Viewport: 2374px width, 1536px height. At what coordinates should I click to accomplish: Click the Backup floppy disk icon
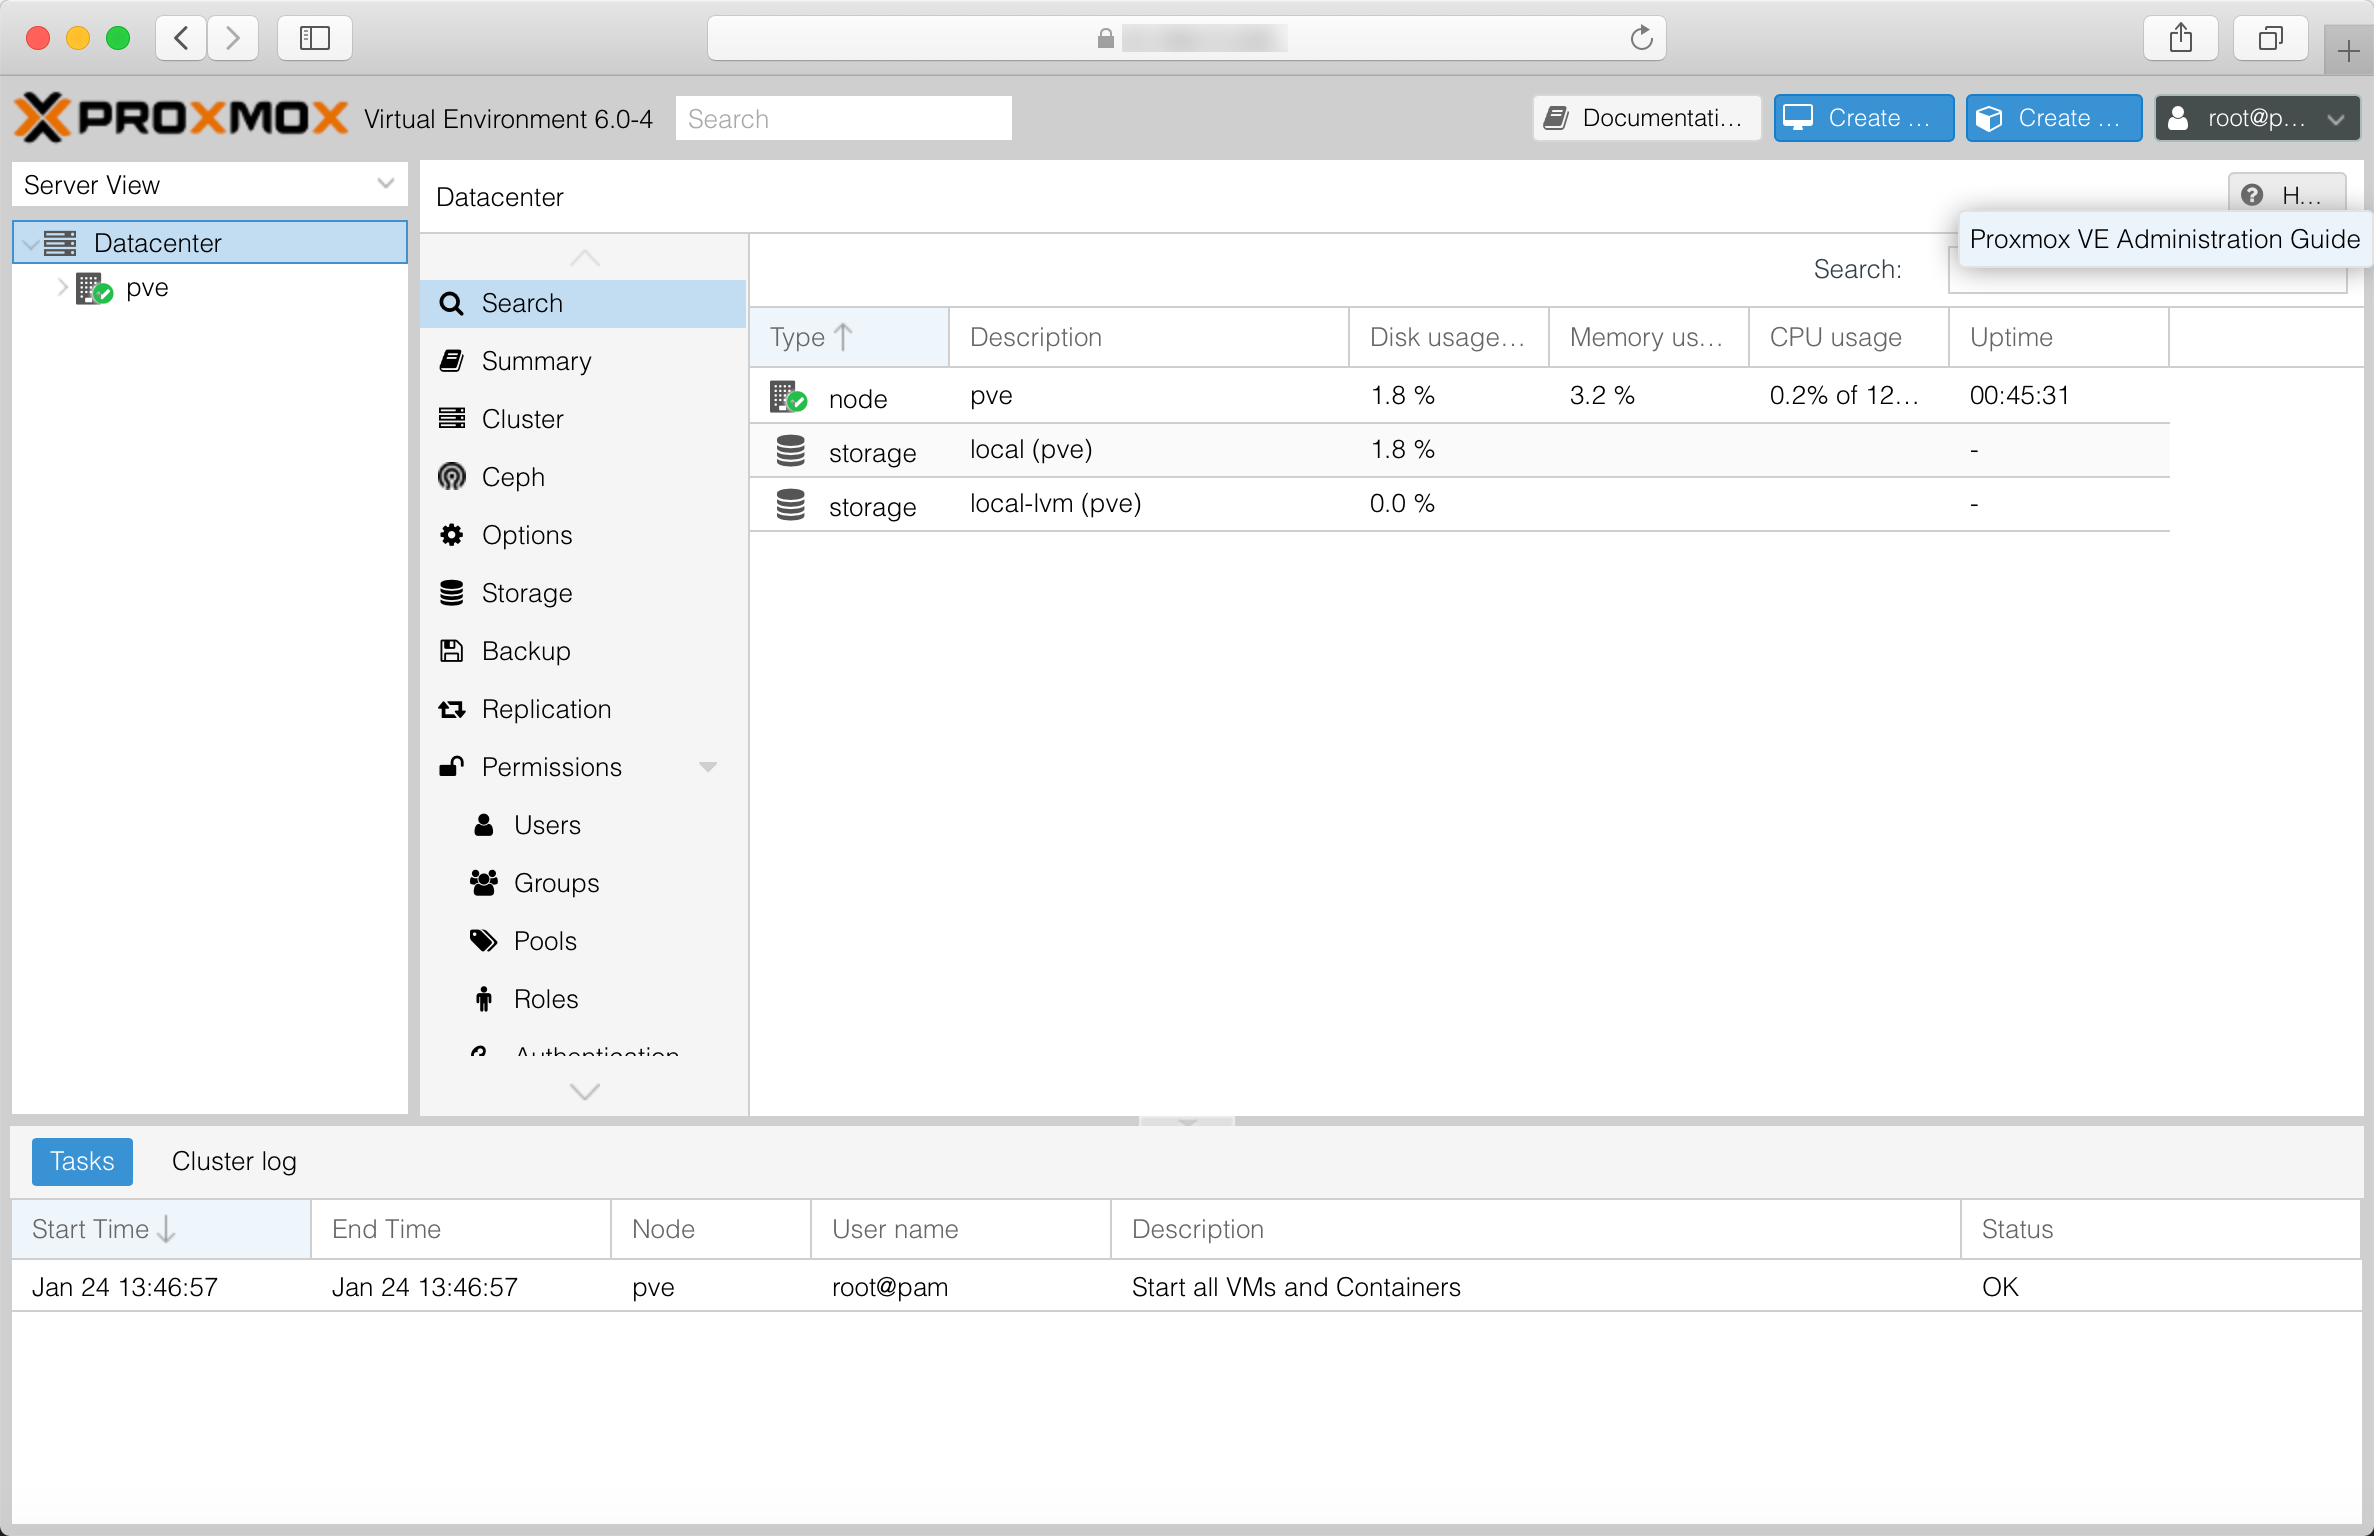point(452,651)
